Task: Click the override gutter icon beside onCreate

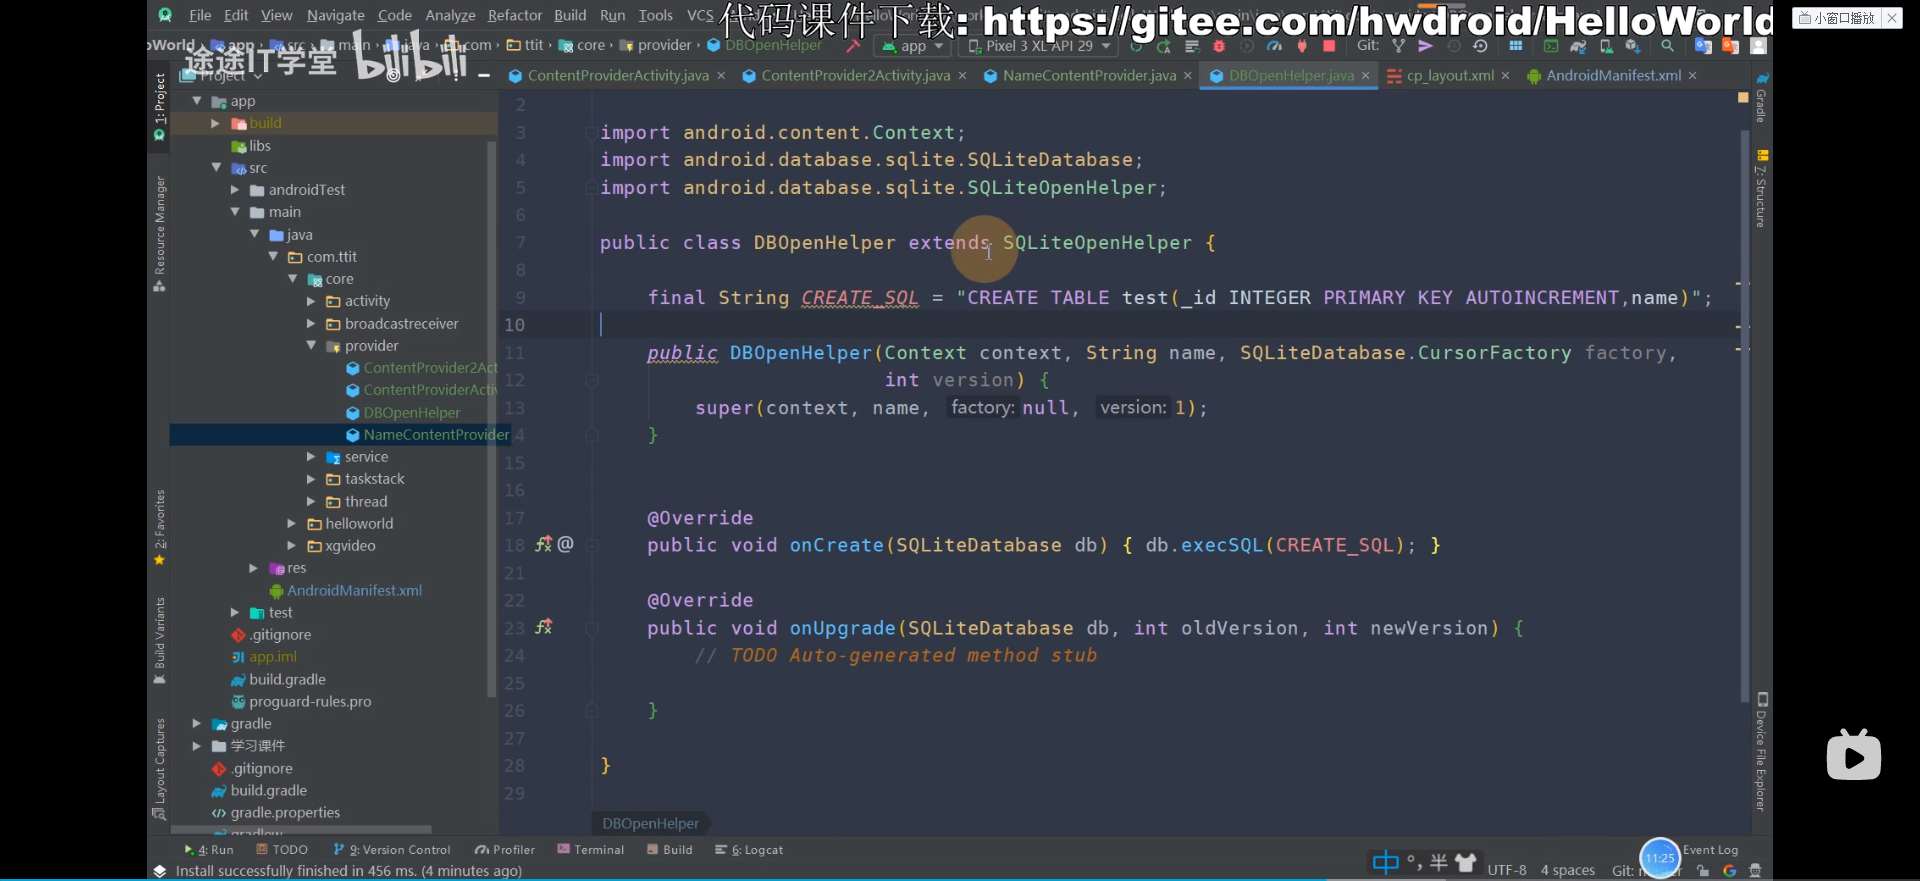Action: coord(543,545)
